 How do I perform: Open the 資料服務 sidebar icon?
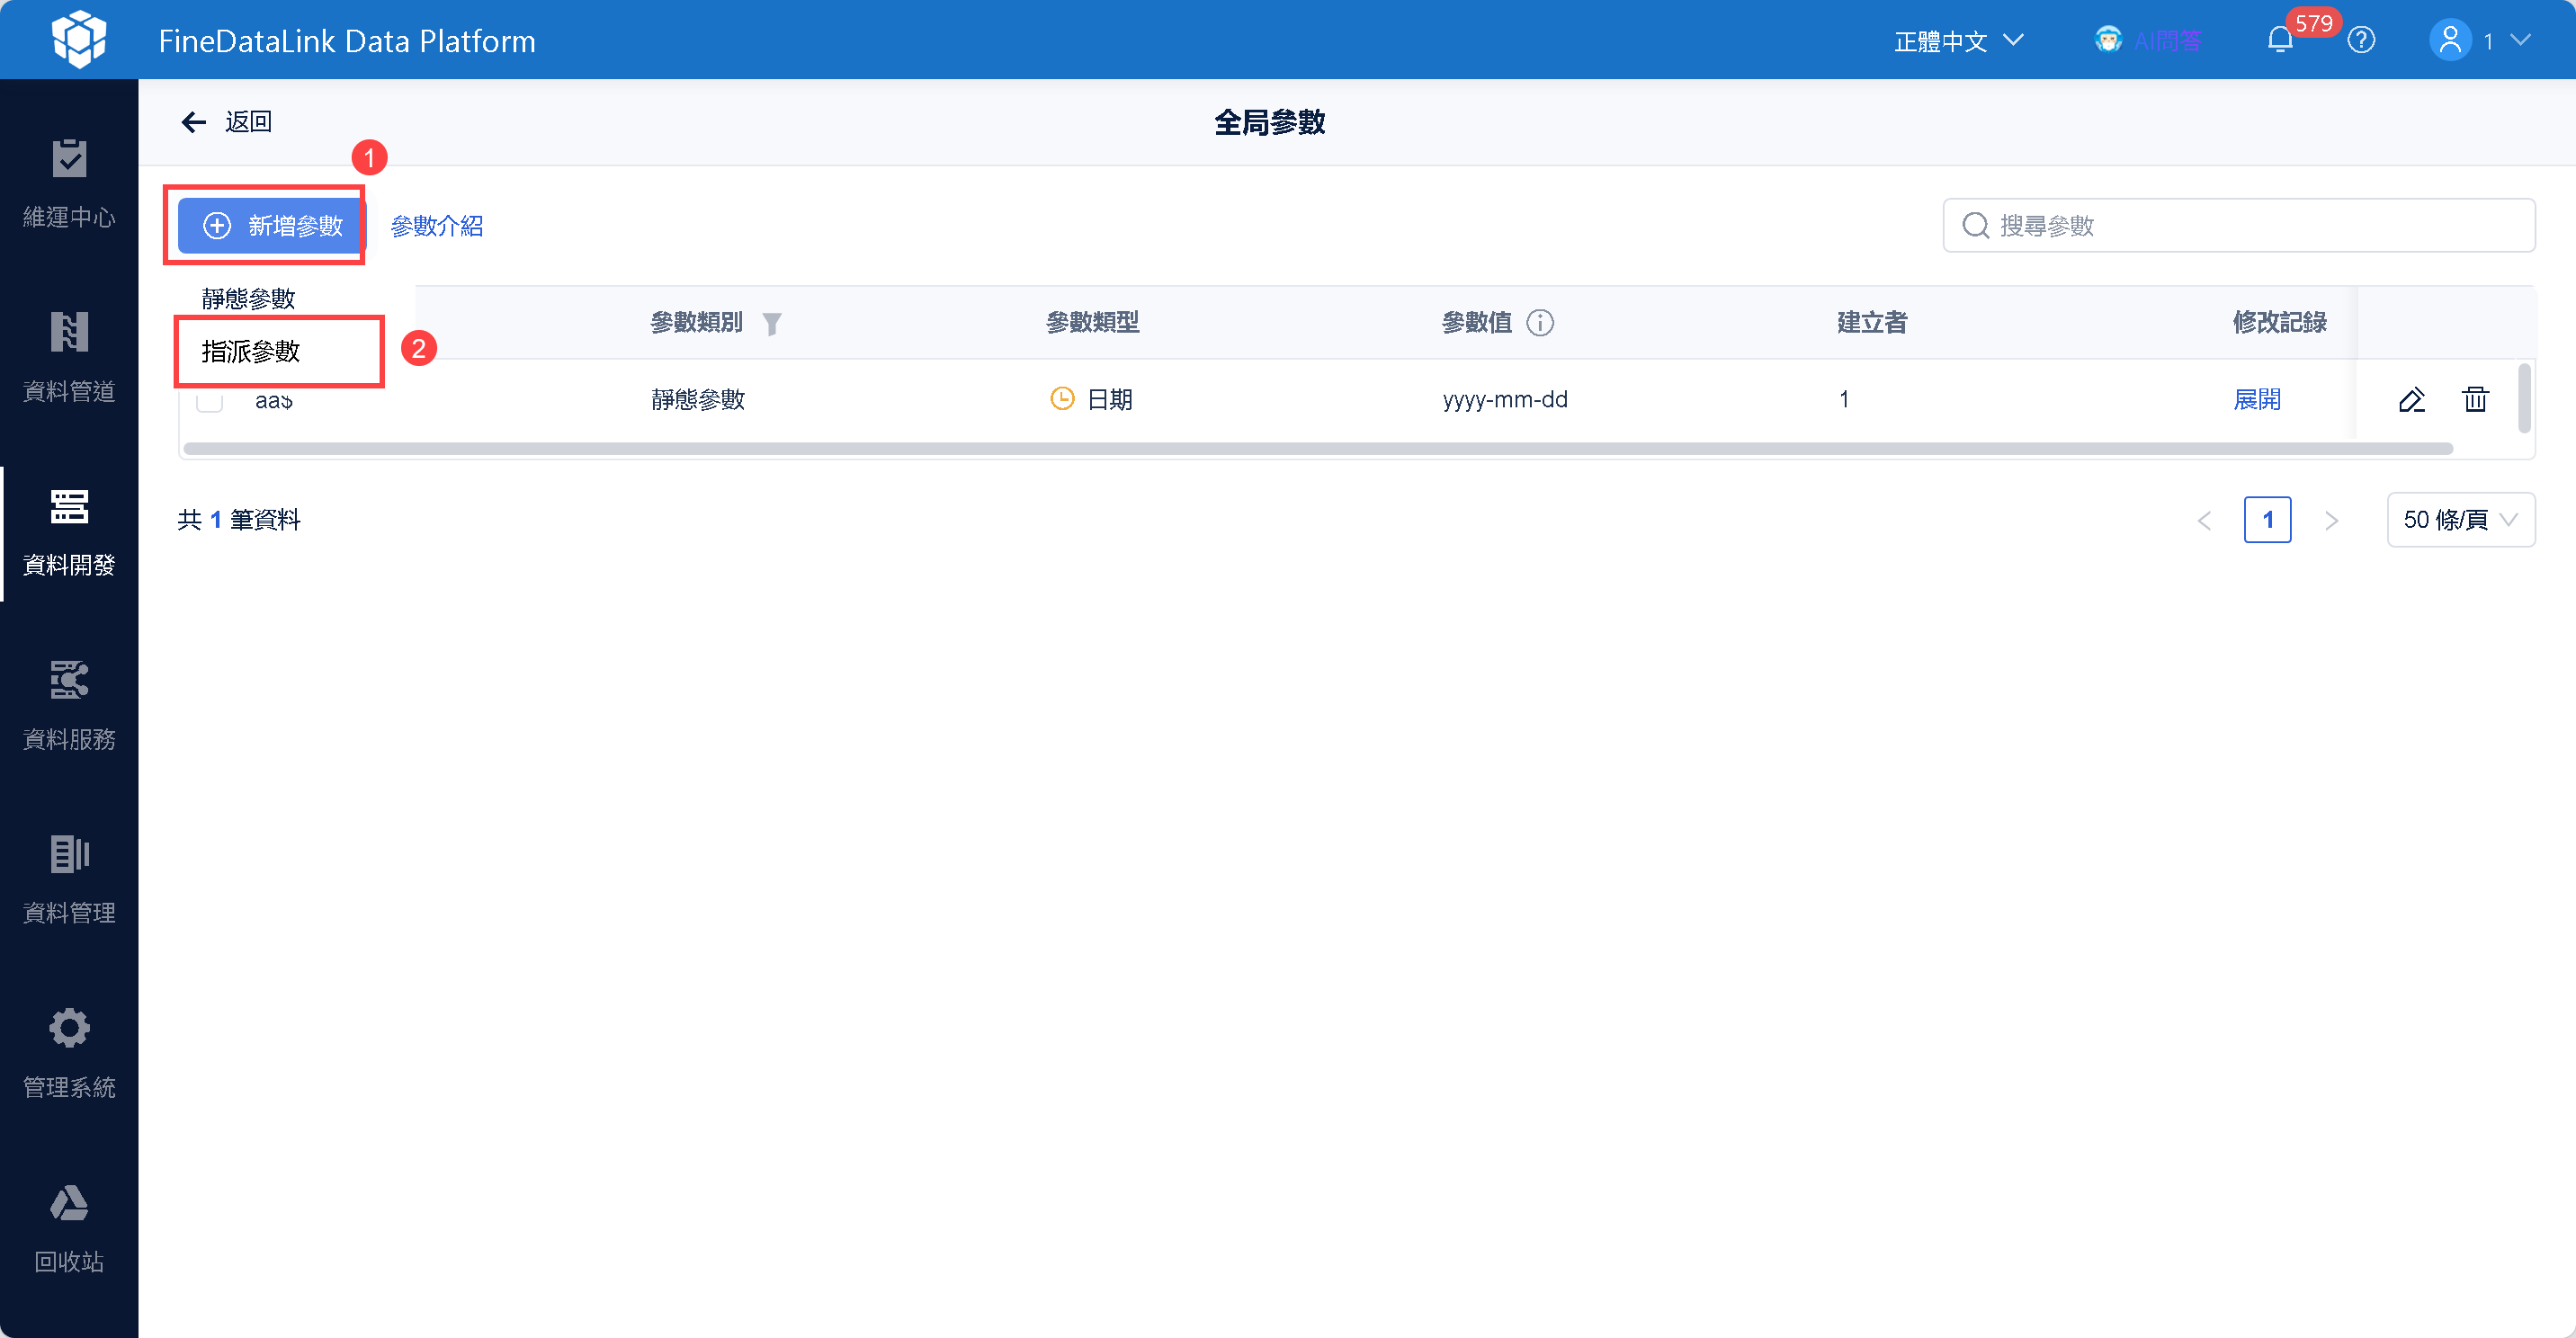click(69, 681)
